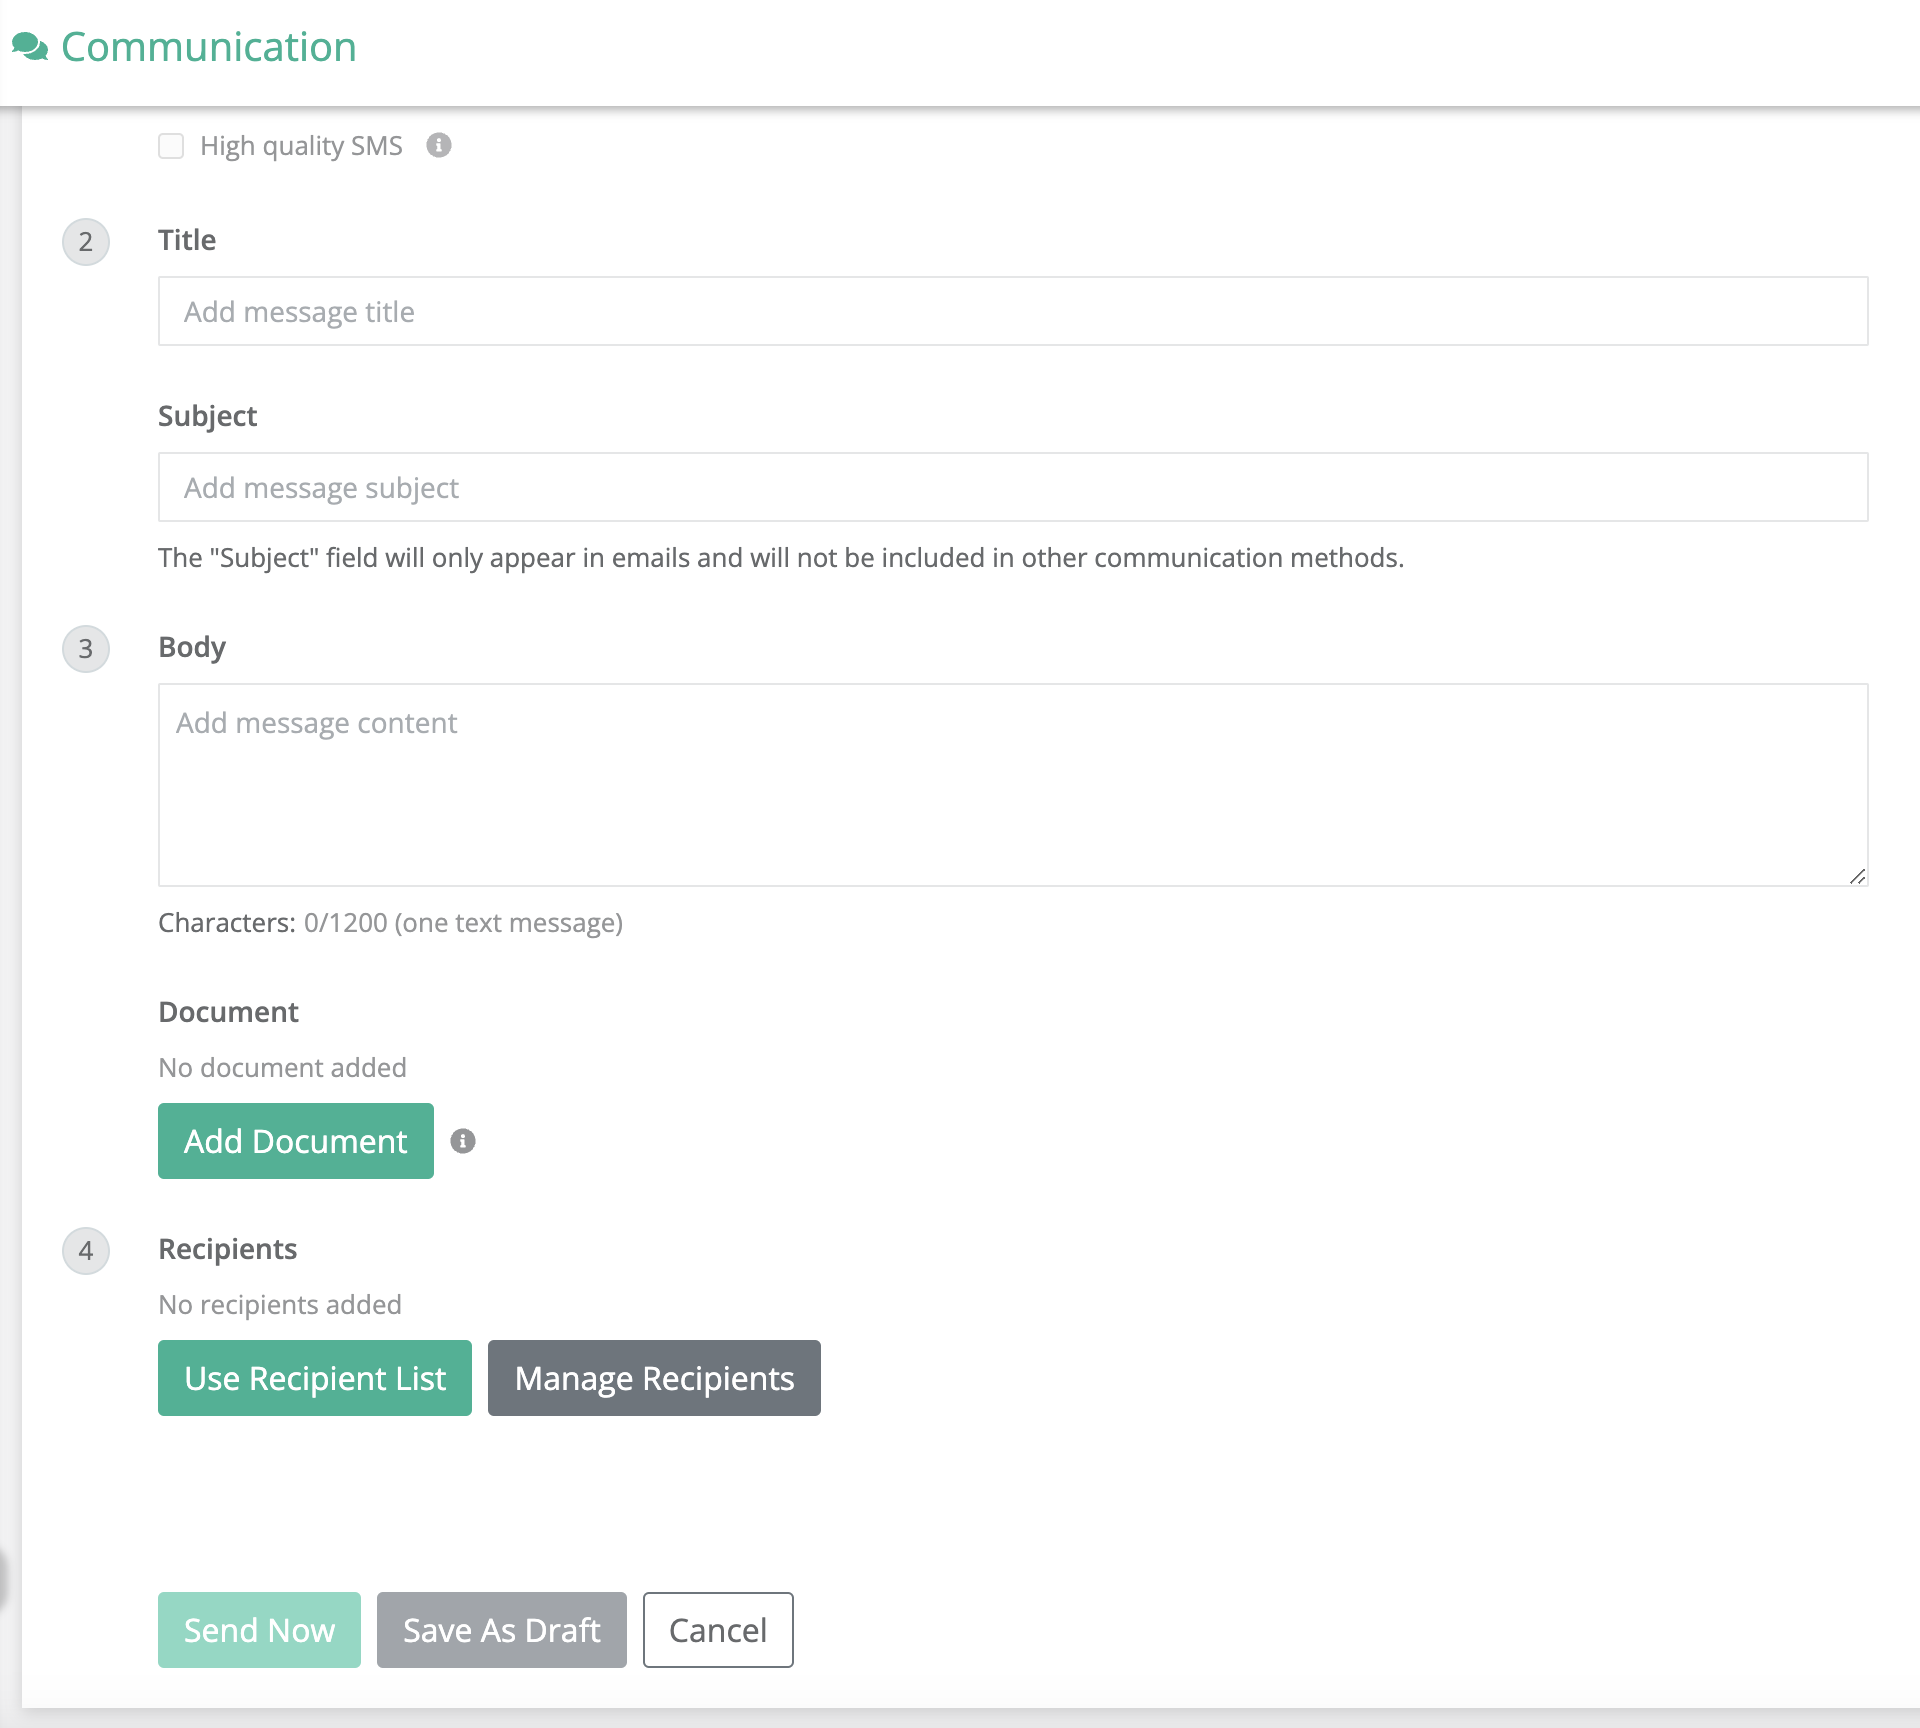Screen dimensions: 1920x1728
Task: Click the Add Document button
Action: 295,1140
